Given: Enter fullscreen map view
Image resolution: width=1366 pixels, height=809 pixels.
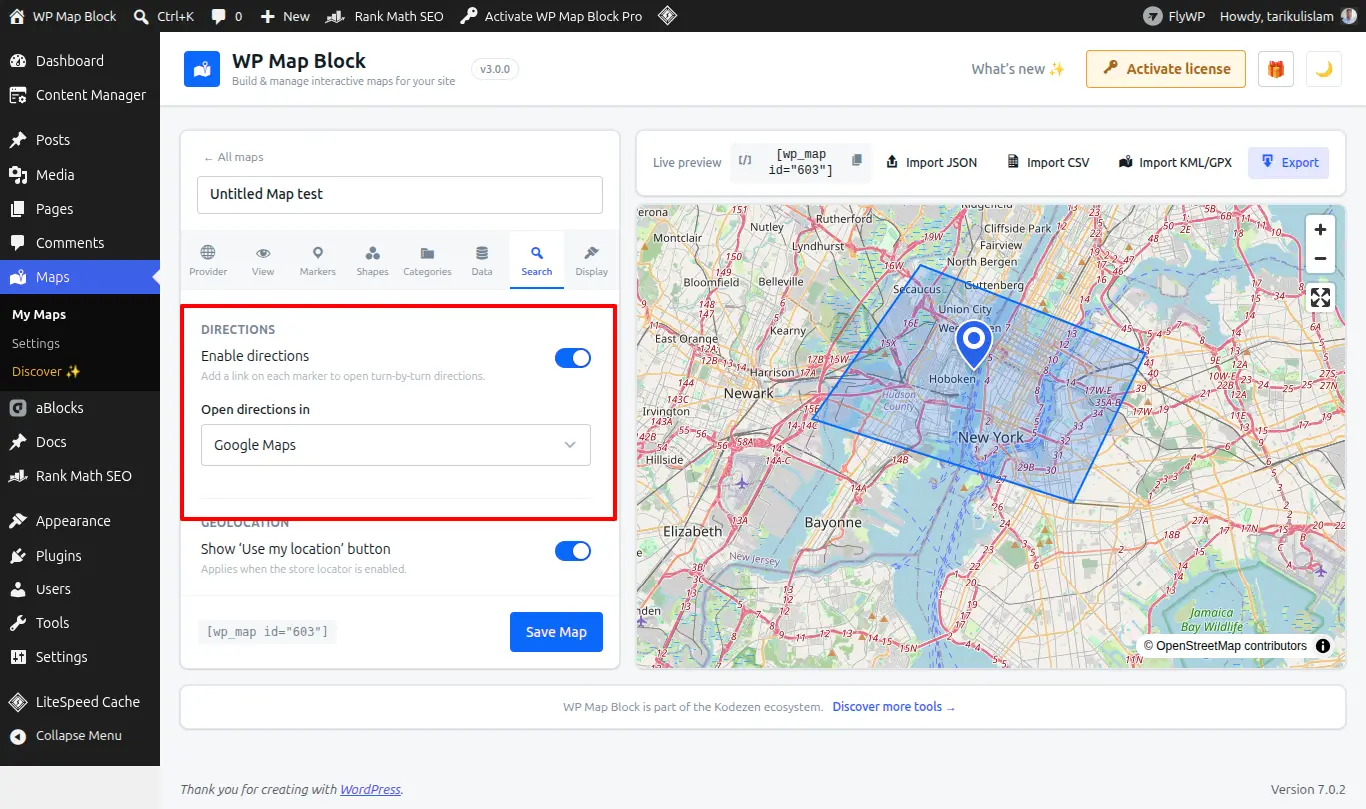Looking at the screenshot, I should [x=1320, y=297].
